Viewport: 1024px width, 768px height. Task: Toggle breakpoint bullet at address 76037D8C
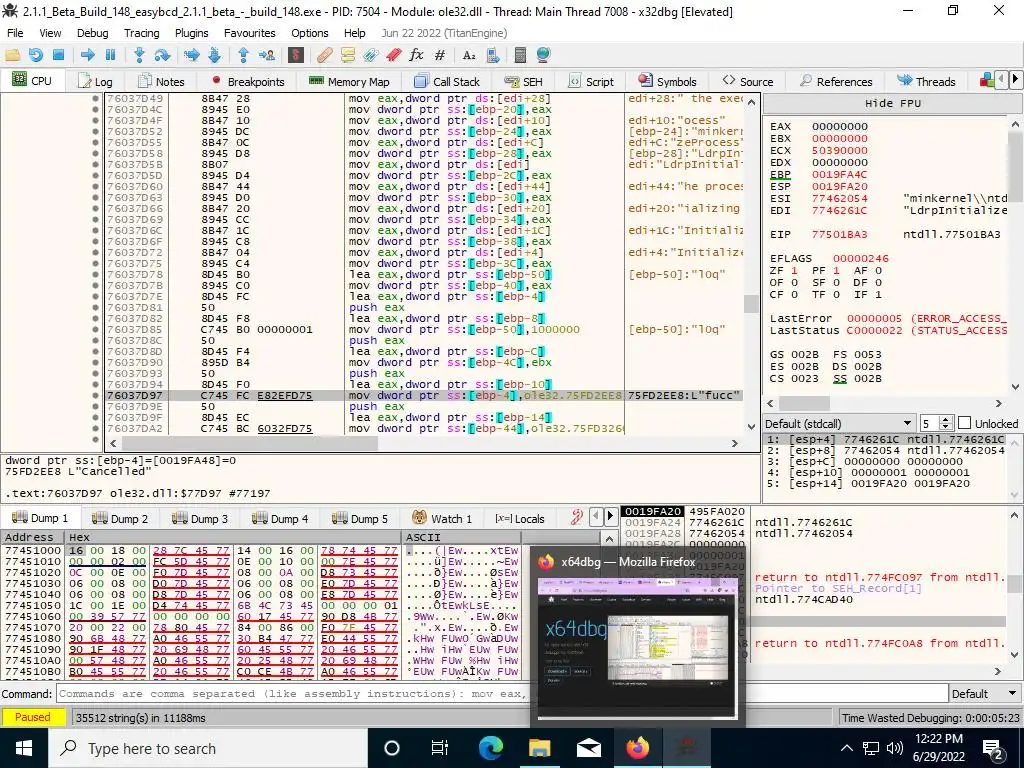(95, 340)
